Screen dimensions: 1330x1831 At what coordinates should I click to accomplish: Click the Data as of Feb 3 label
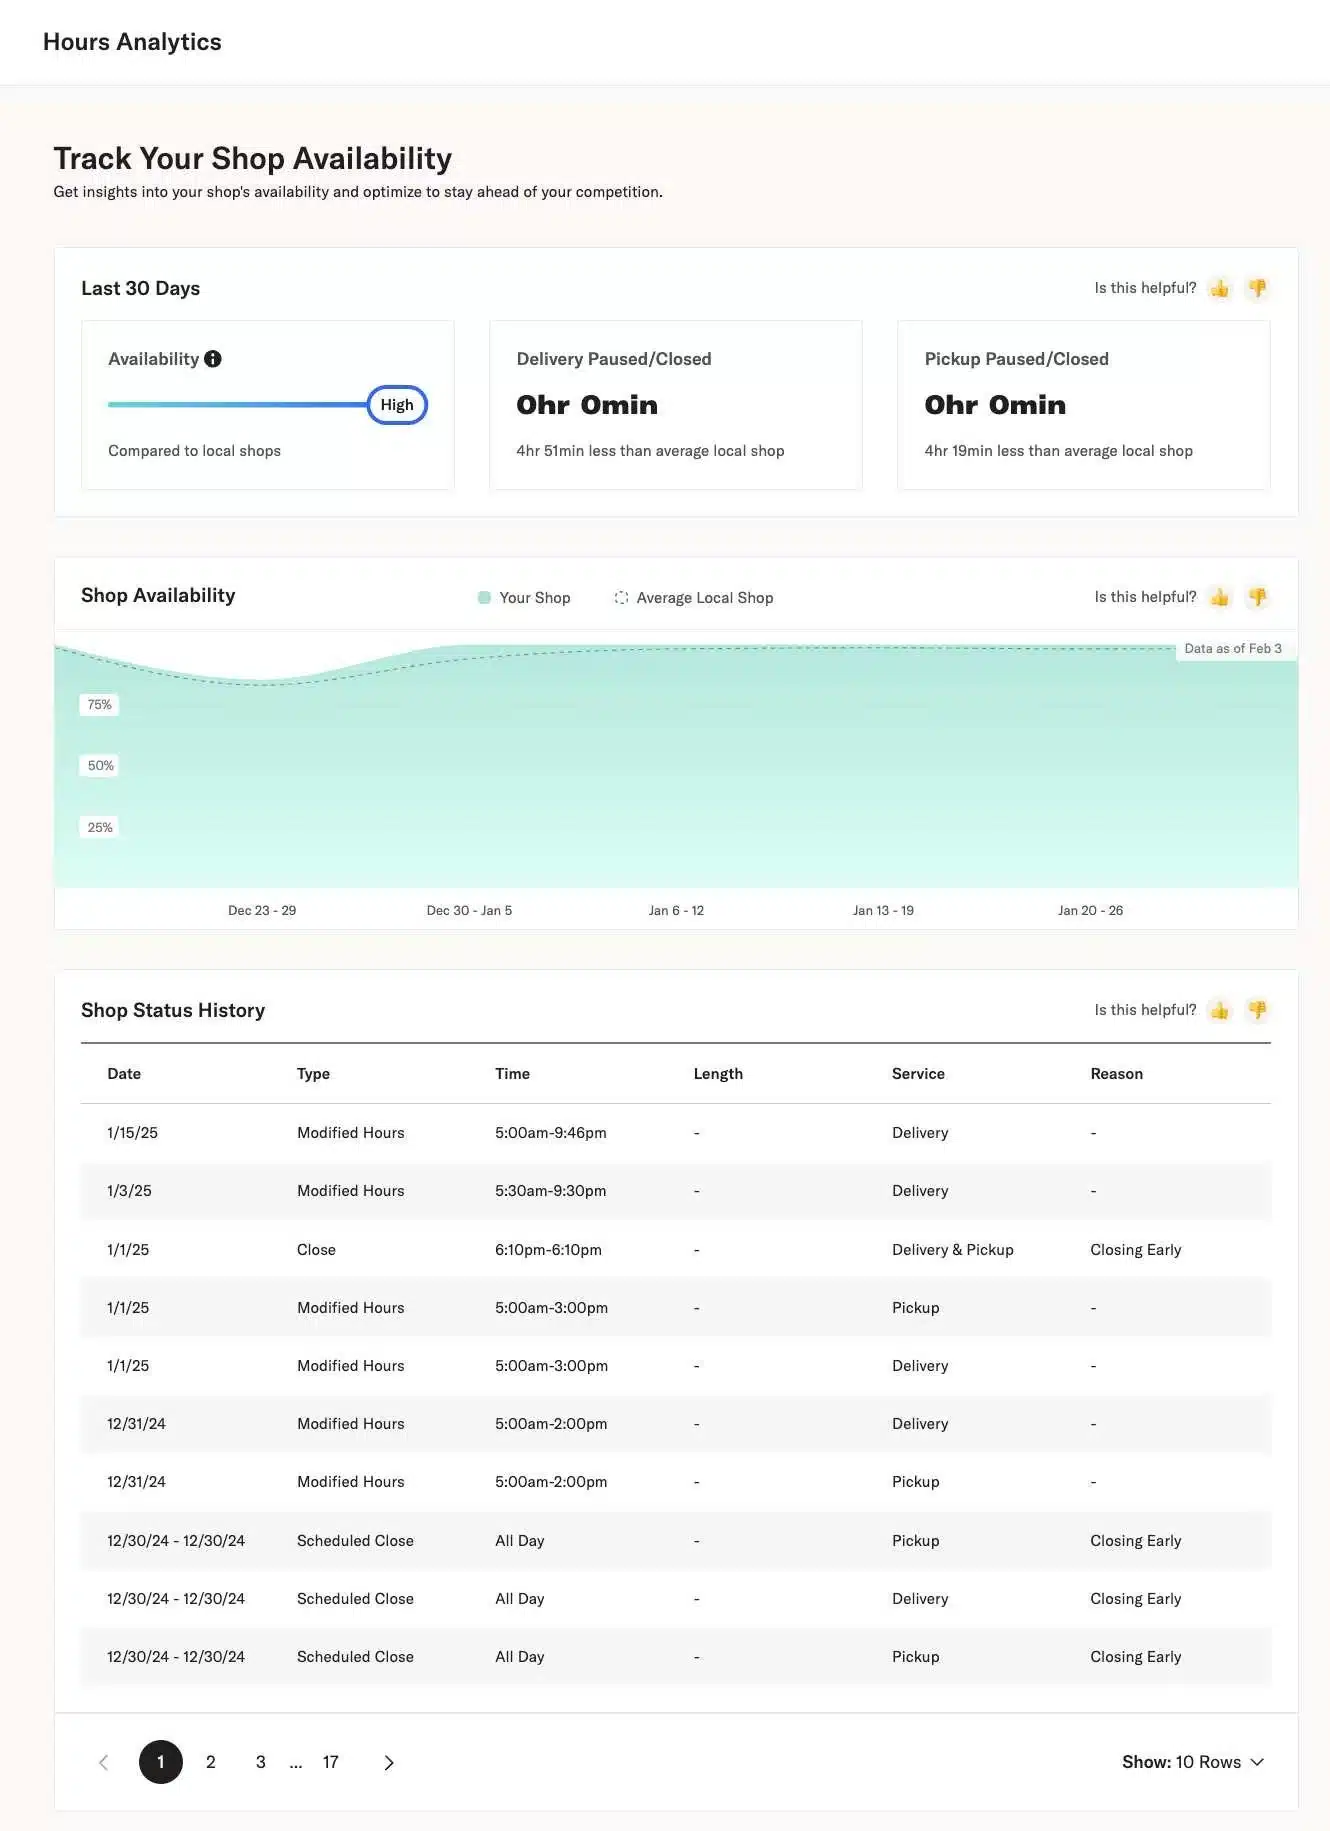pos(1233,649)
